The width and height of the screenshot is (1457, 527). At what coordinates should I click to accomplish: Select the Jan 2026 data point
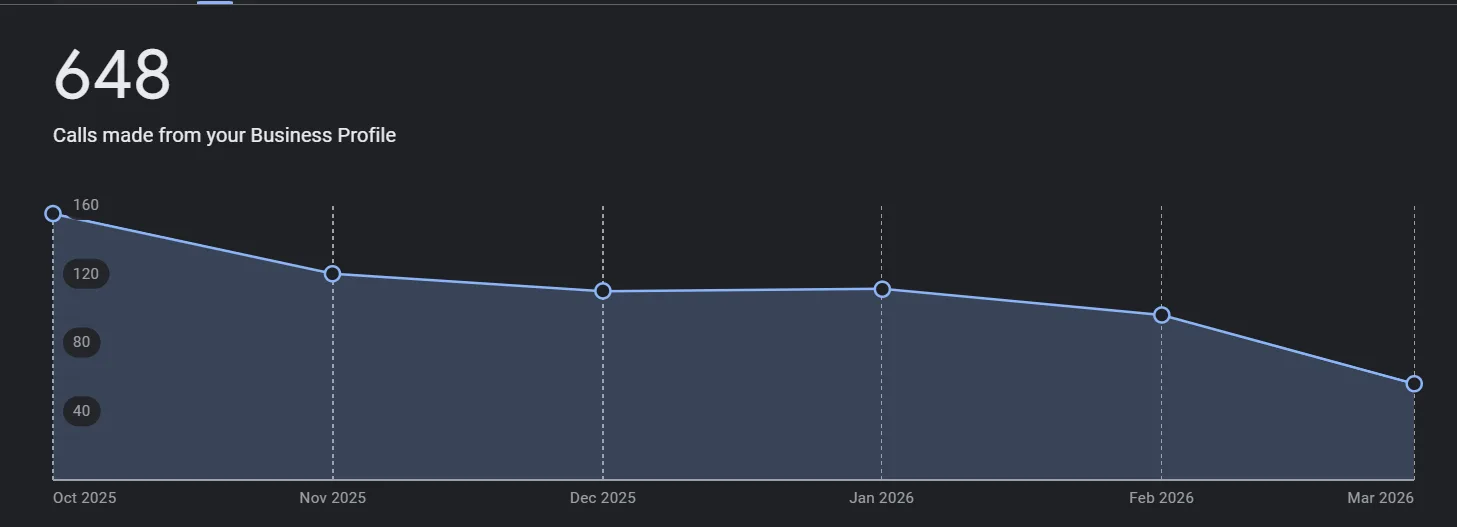click(x=882, y=289)
